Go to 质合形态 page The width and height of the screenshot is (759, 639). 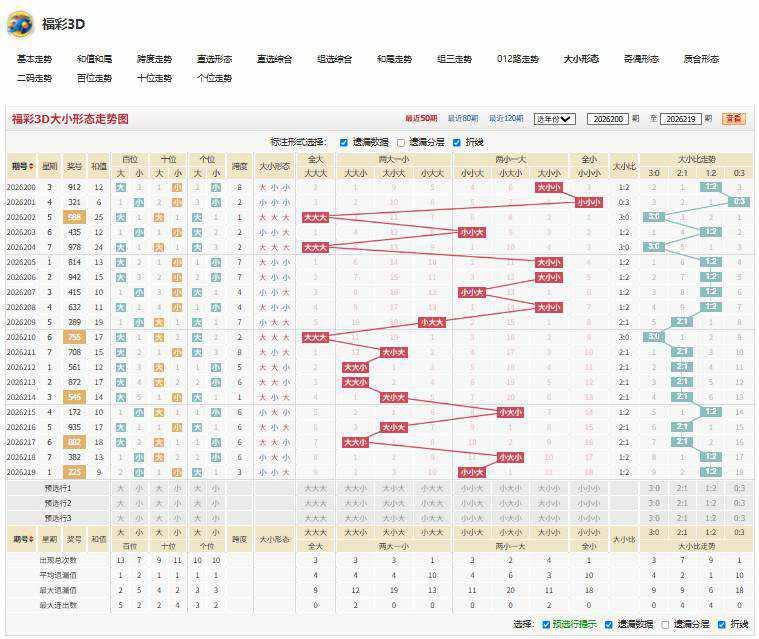pos(701,59)
